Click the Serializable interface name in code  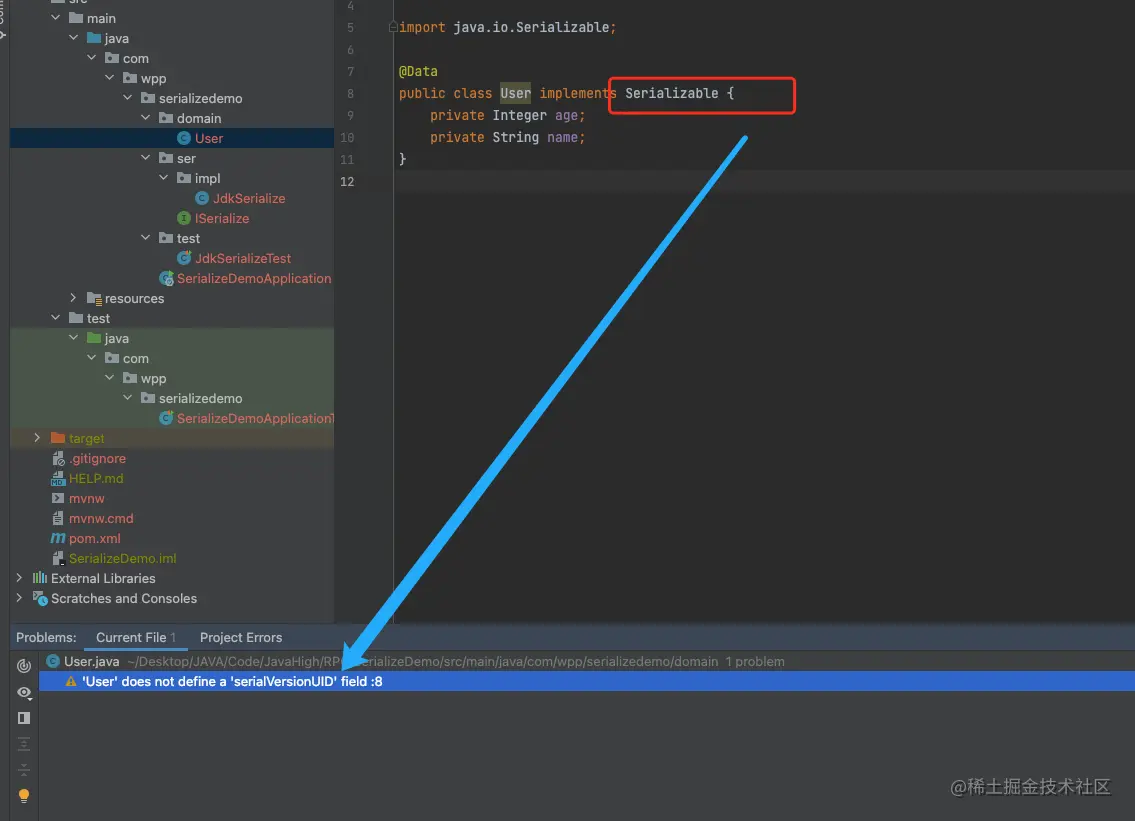click(672, 93)
